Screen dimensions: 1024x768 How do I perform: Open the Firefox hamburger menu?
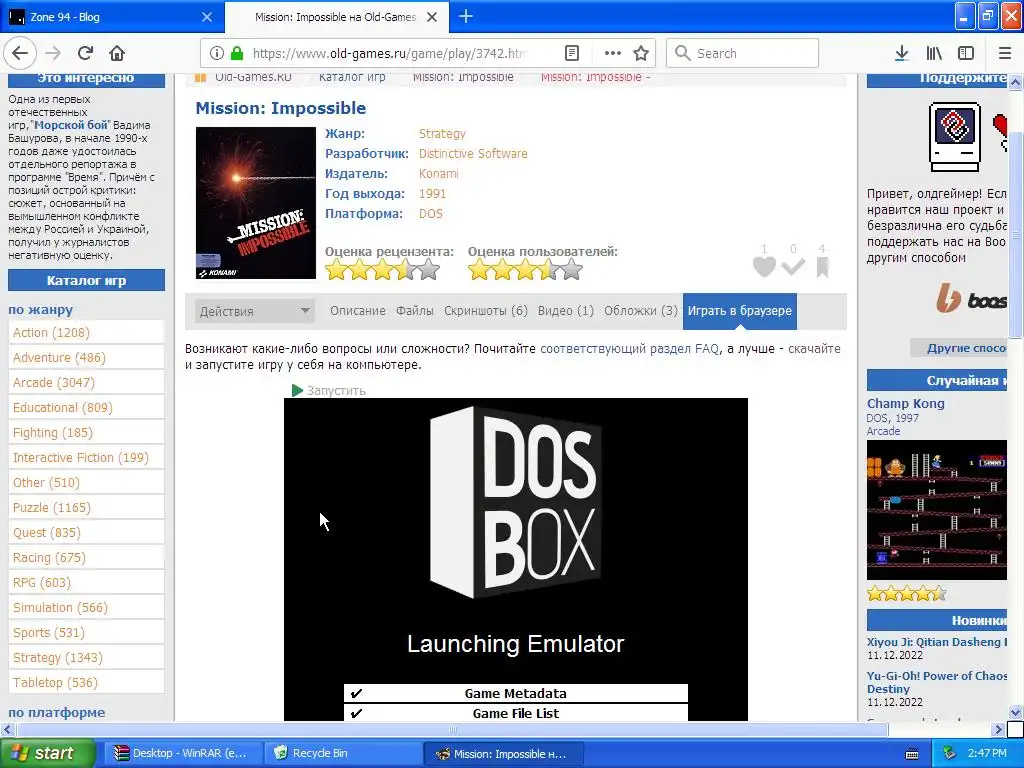(x=1005, y=53)
